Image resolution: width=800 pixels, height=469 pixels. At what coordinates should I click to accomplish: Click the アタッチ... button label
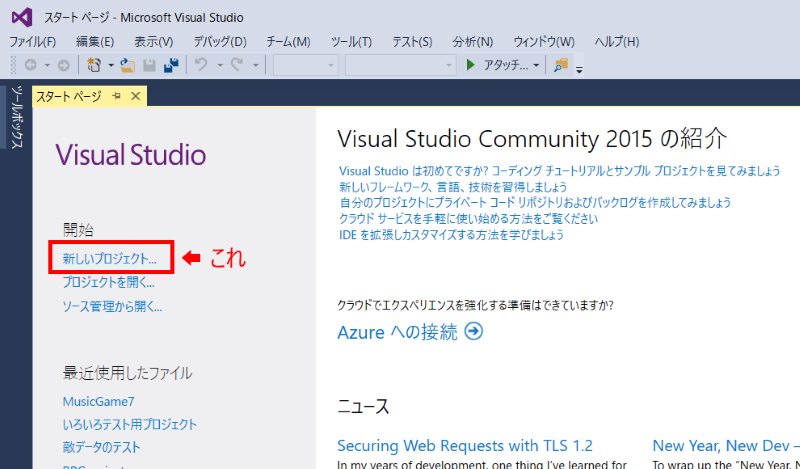click(x=506, y=65)
